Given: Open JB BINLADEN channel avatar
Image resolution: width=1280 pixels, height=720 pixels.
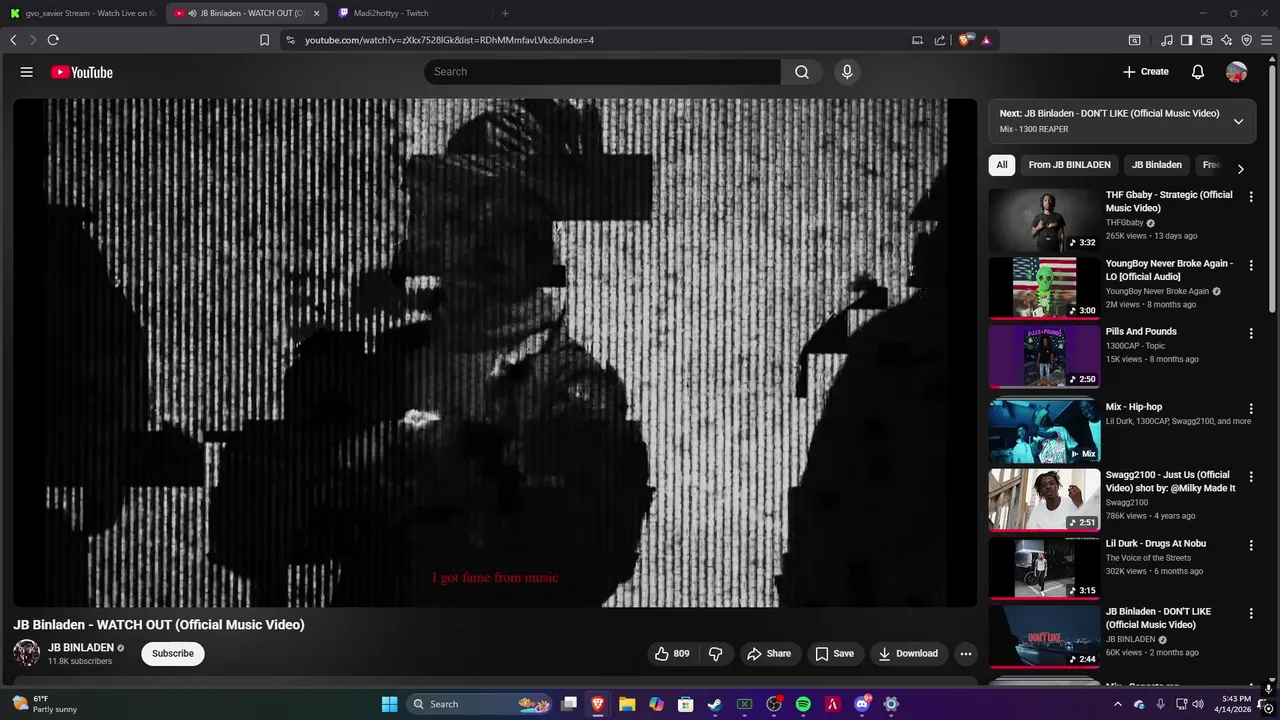Looking at the screenshot, I should click(27, 654).
